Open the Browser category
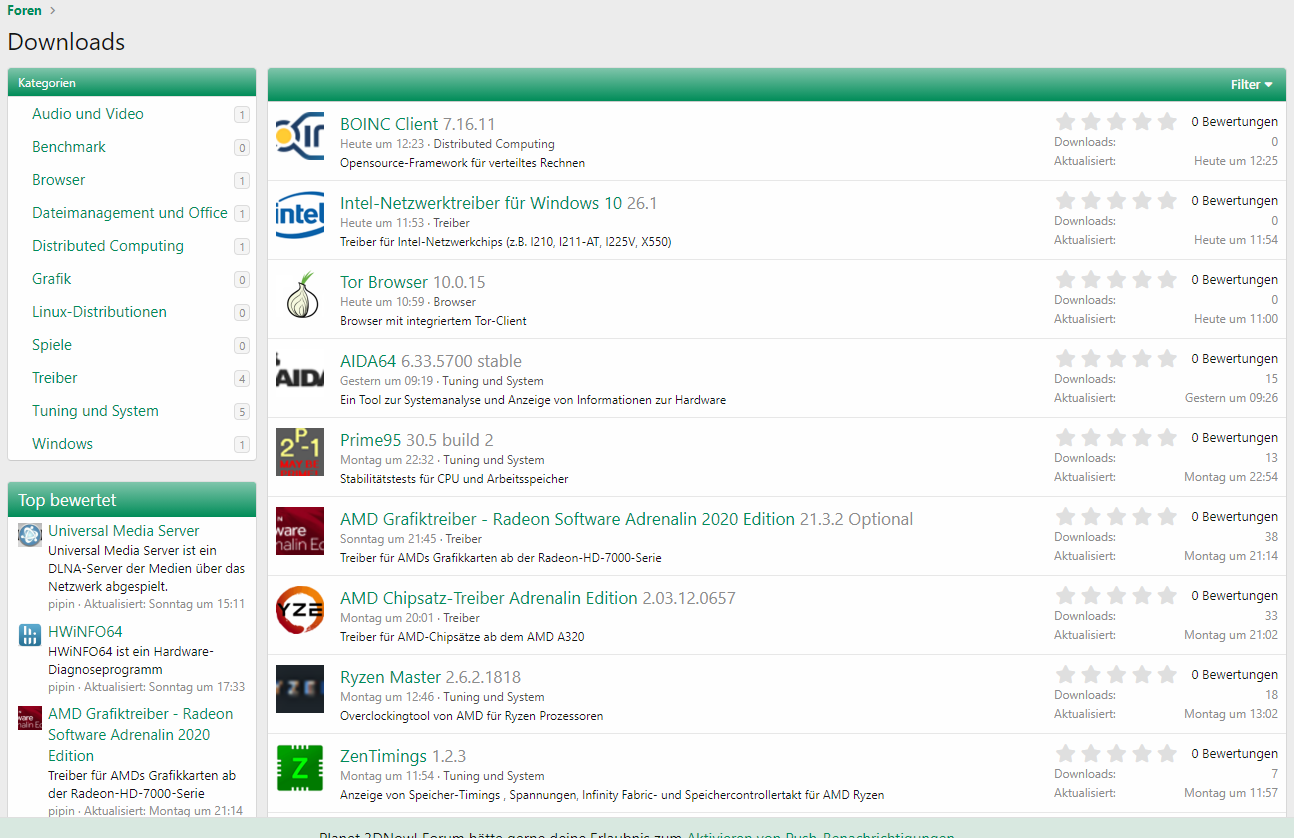Screen dimensions: 1294x838 [x=59, y=180]
